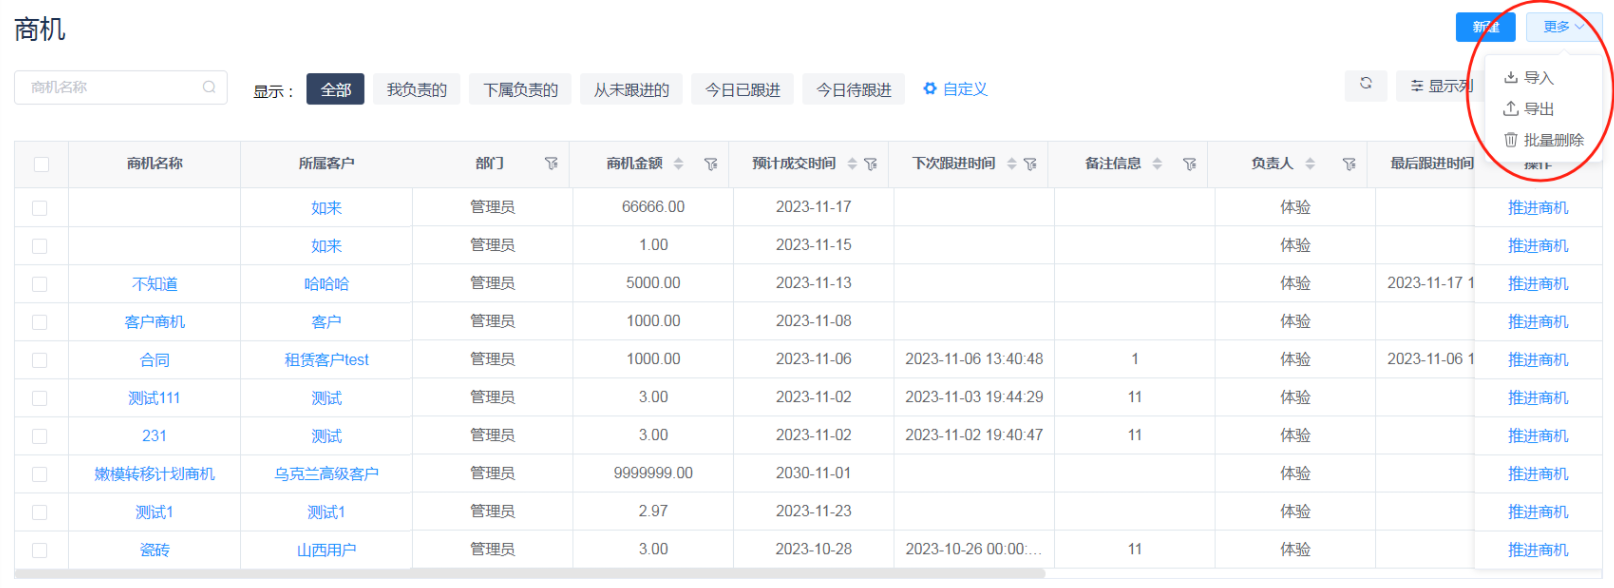Open filter for 部门 column
The height and width of the screenshot is (588, 1614).
click(x=551, y=164)
